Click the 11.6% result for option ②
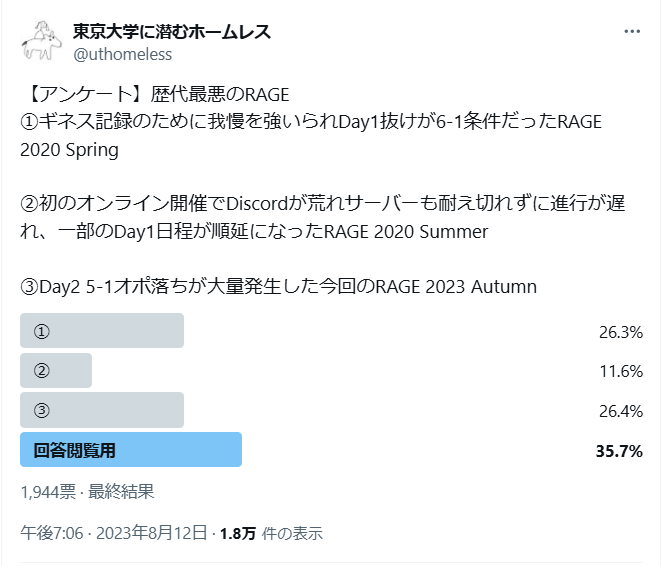This screenshot has width=664, height=566. coord(621,371)
